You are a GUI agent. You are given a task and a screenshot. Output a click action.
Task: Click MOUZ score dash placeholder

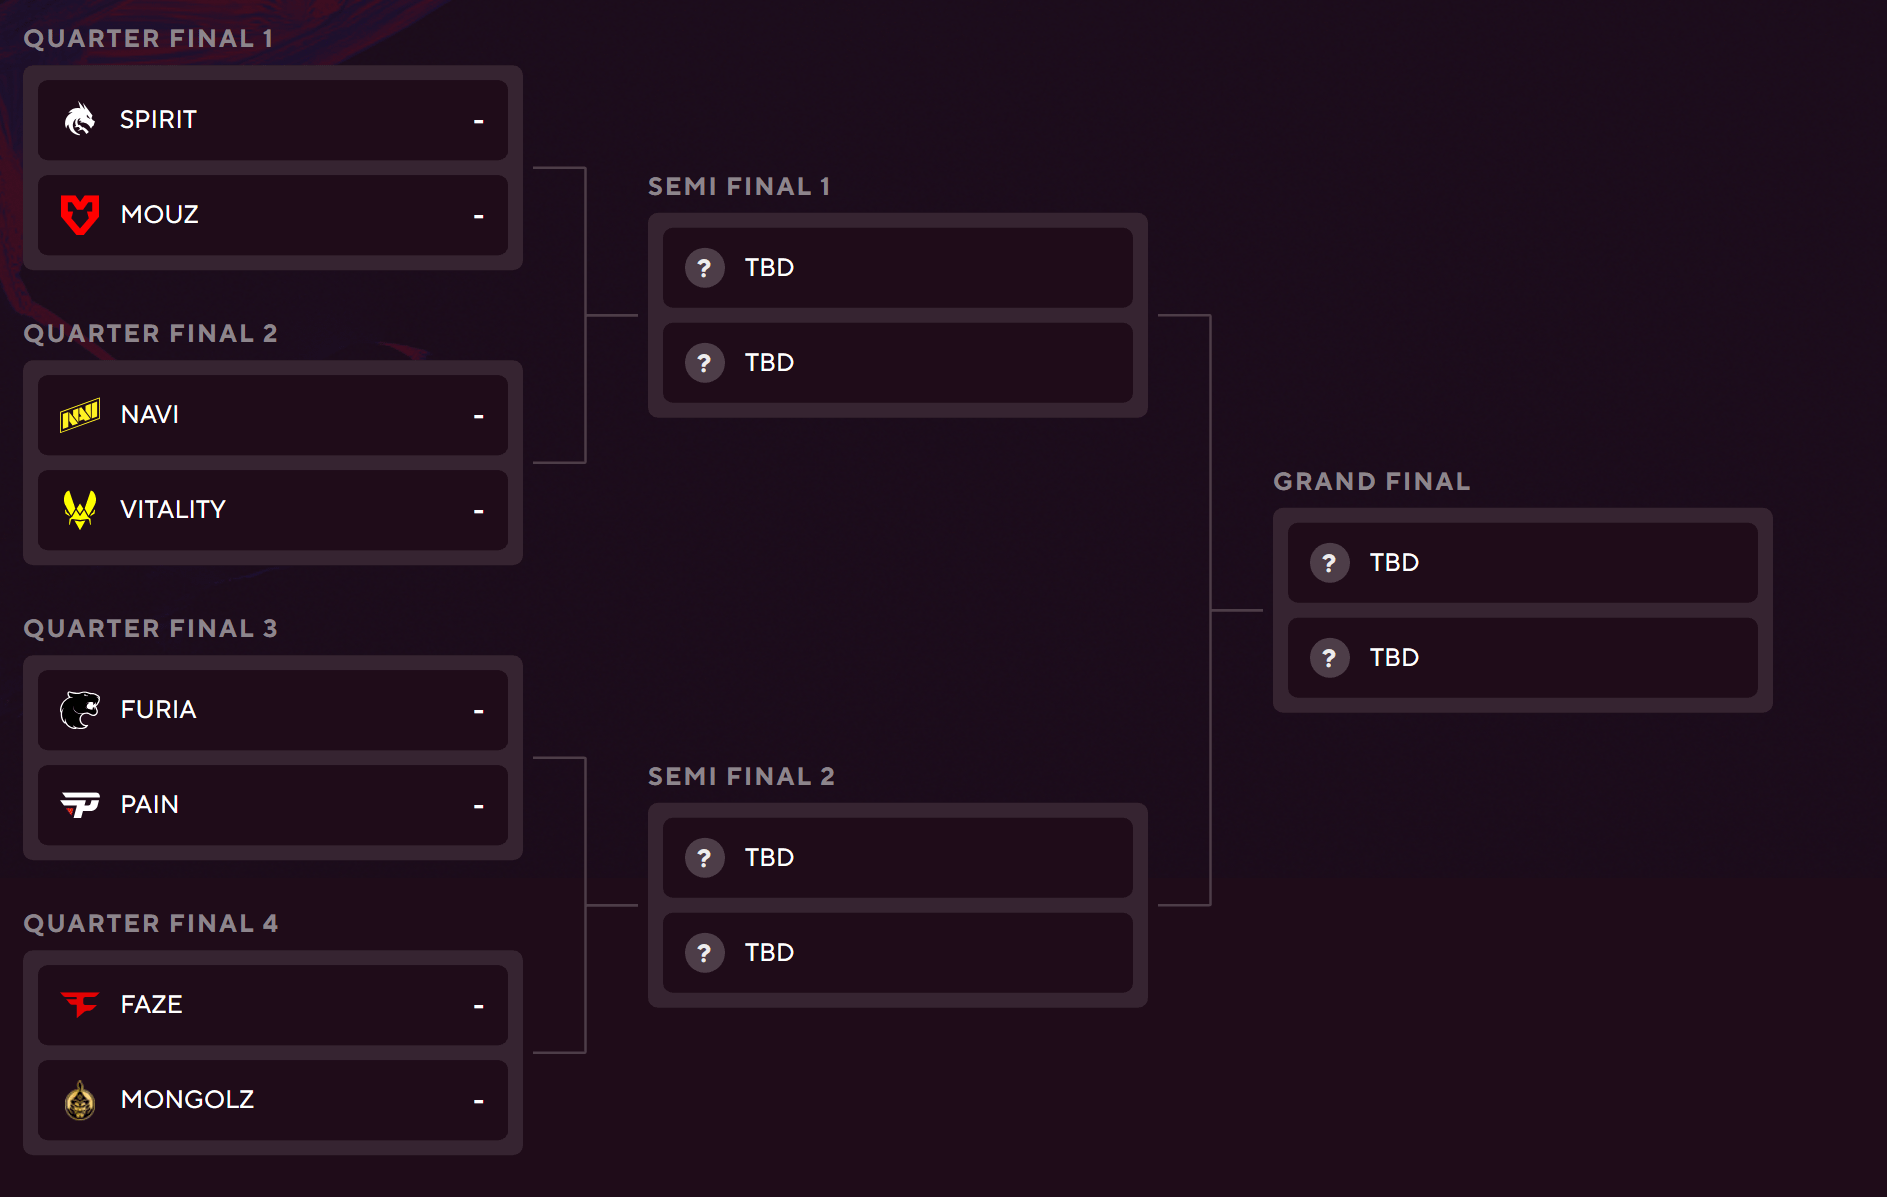point(478,216)
